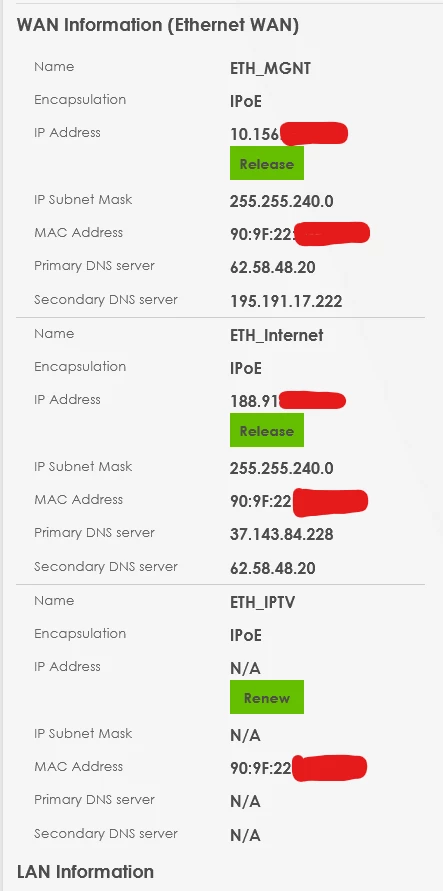Image resolution: width=443 pixels, height=891 pixels.
Task: Click the ETH_IPTV name value
Action: point(262,602)
